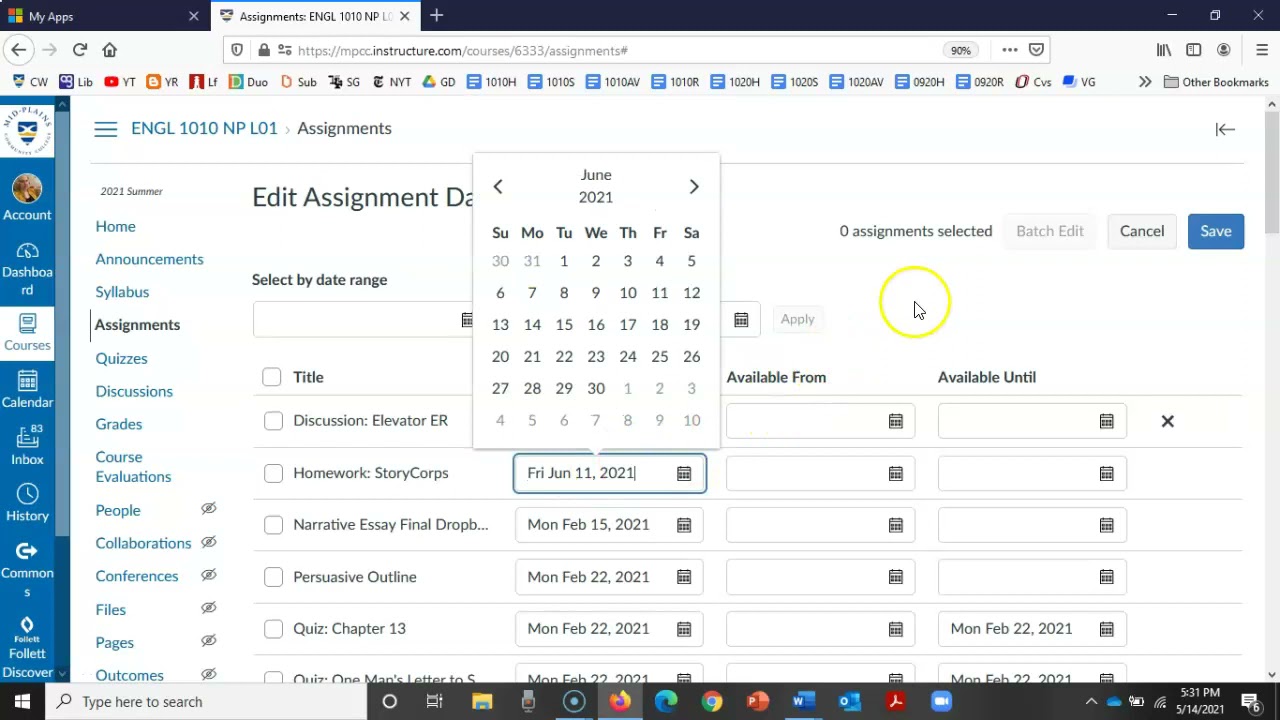
Task: Check the Persuasive Outline checkbox
Action: 273,577
